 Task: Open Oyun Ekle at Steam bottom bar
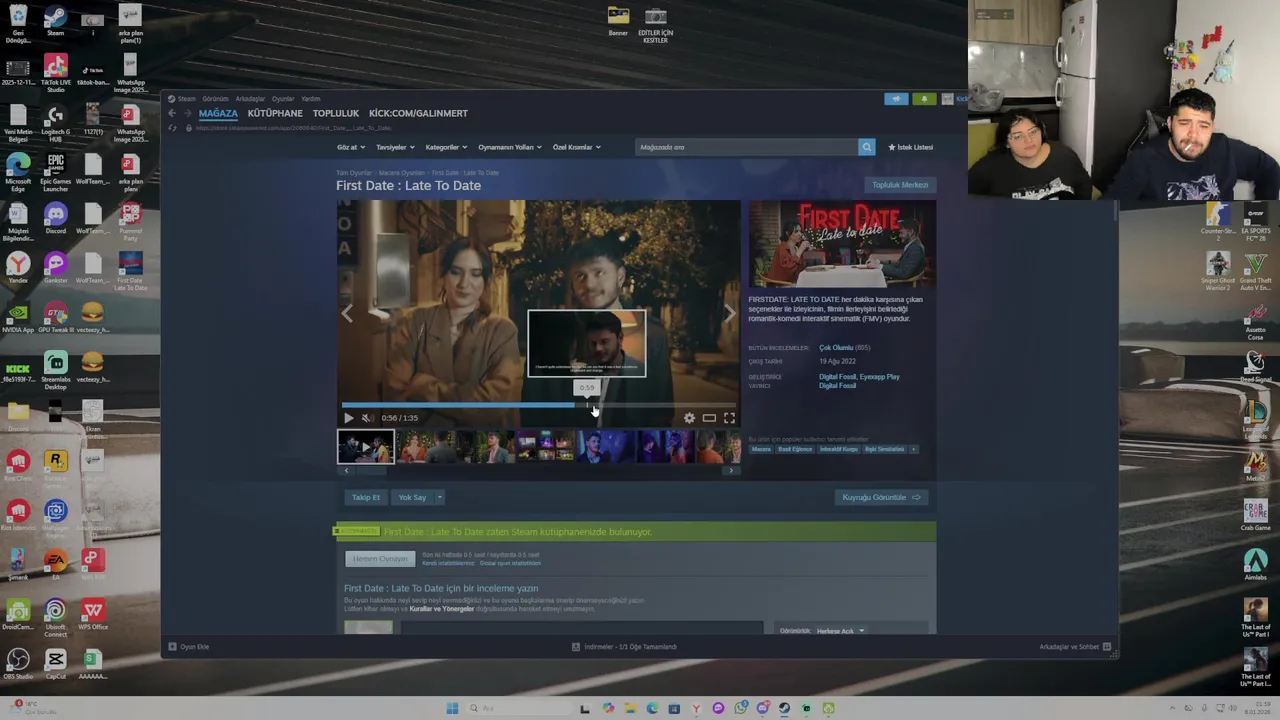(189, 647)
